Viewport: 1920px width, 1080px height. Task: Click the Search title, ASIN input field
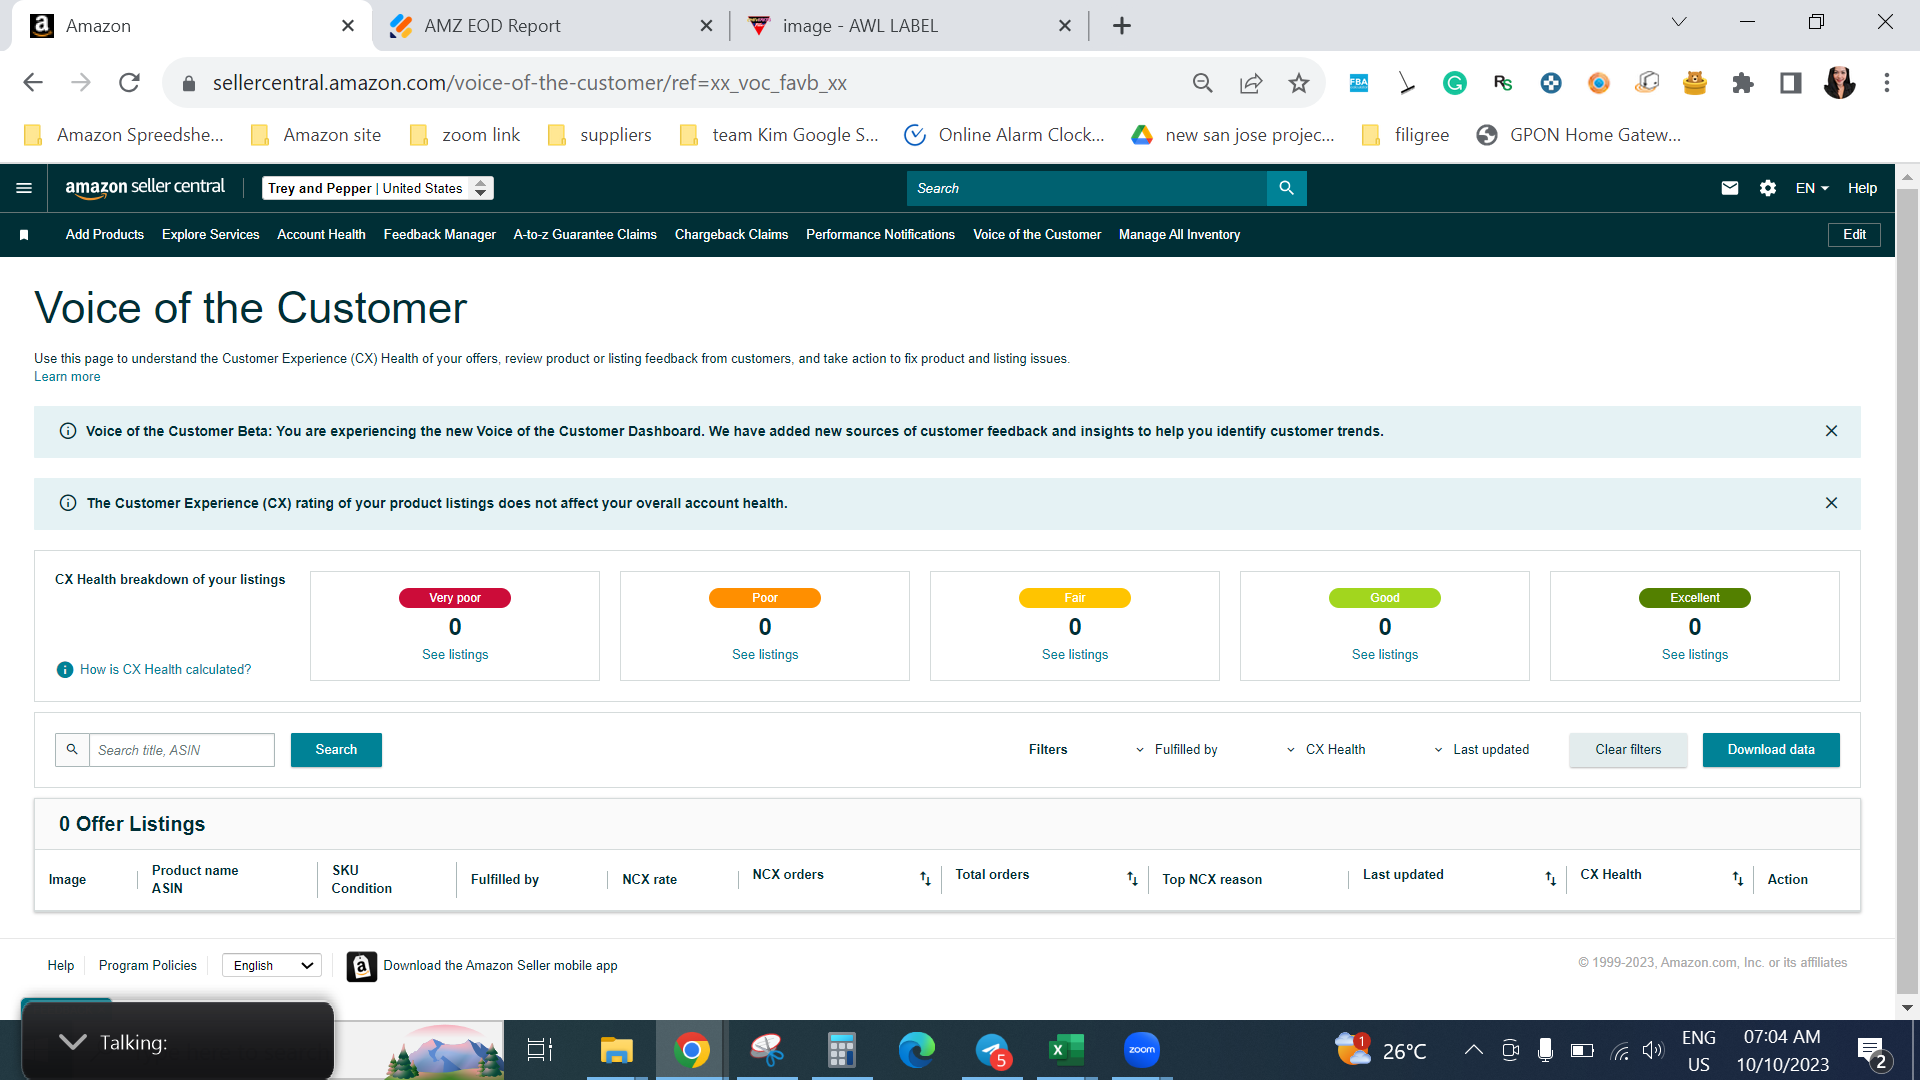(x=181, y=750)
